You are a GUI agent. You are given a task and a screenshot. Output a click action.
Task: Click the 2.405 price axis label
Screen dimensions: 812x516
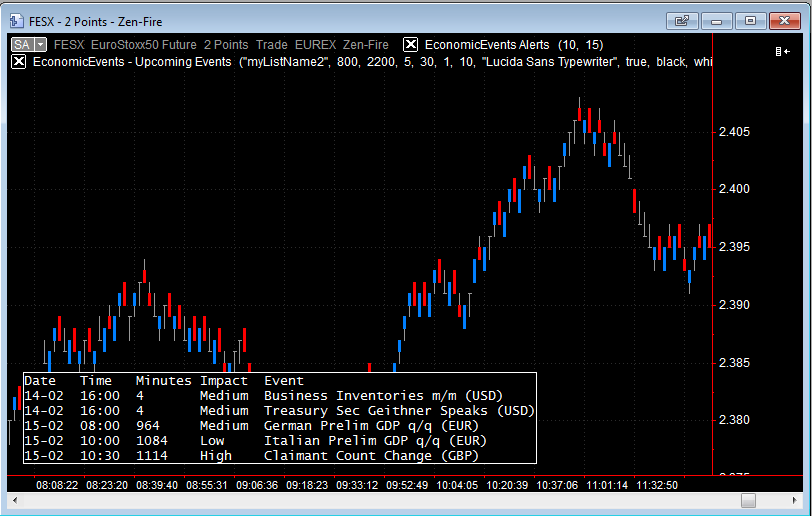coord(734,132)
